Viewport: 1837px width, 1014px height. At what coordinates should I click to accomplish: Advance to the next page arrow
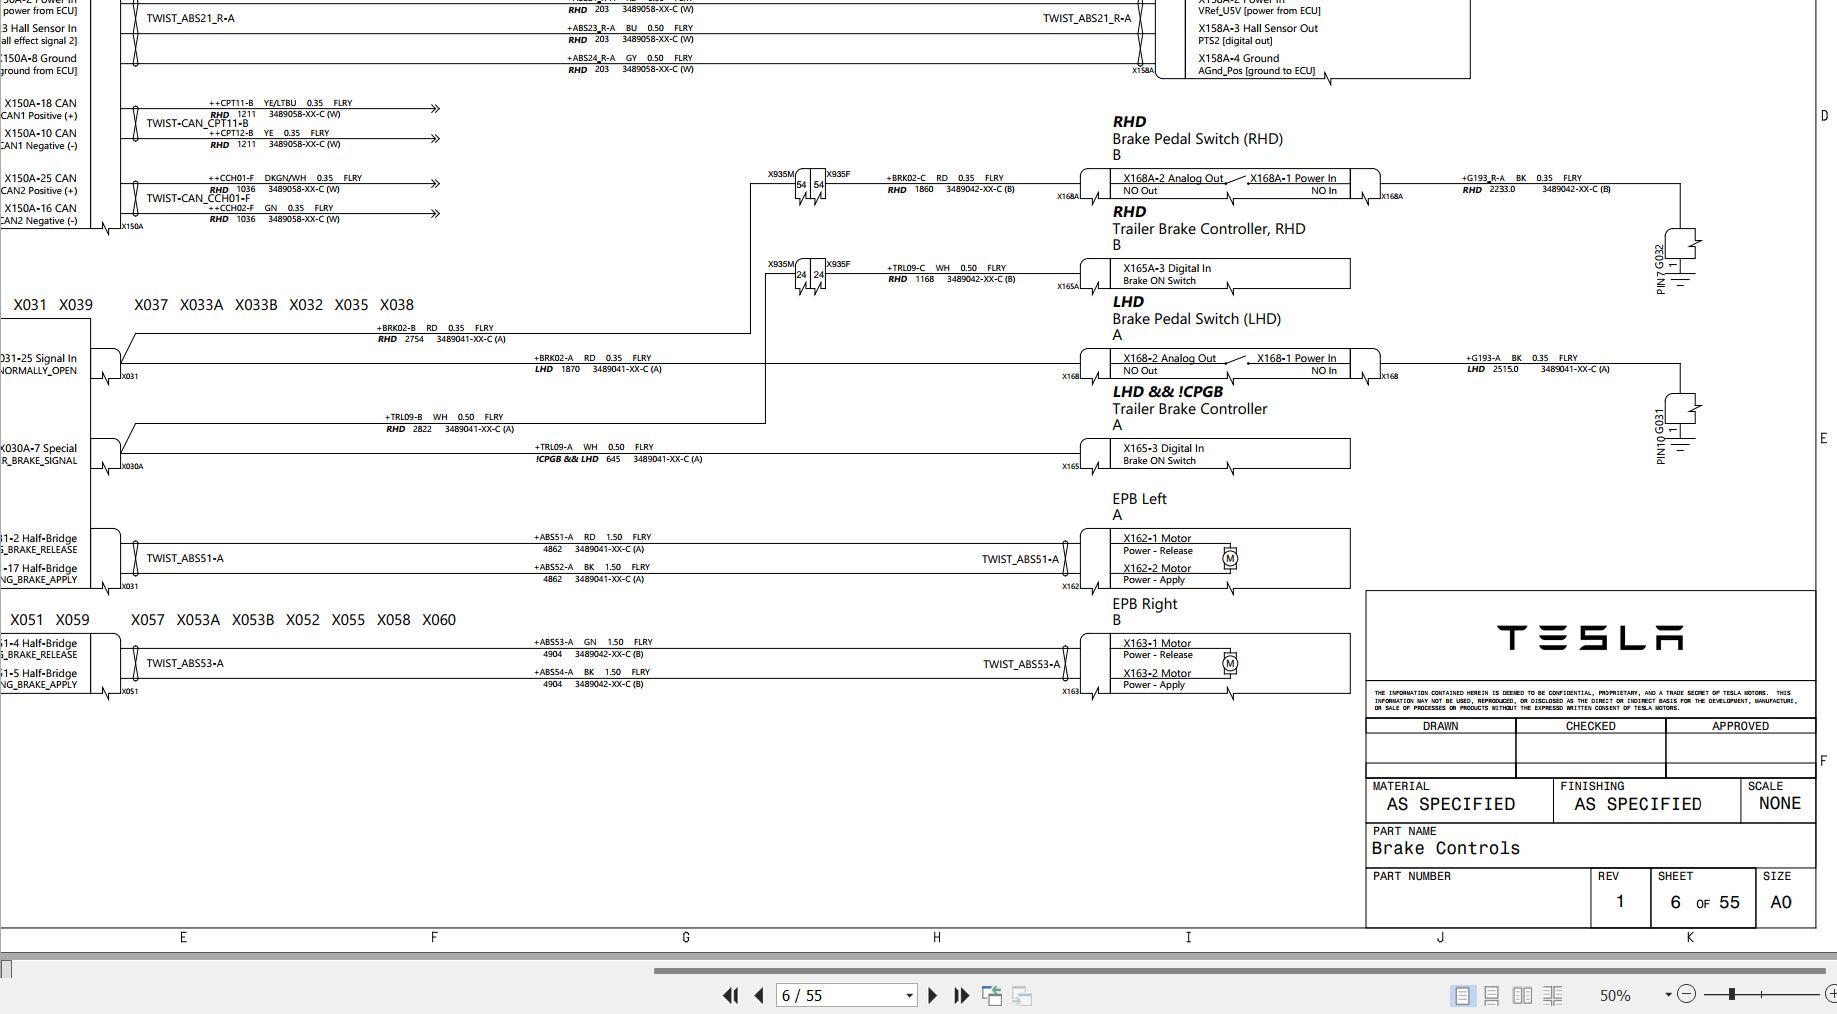click(933, 995)
